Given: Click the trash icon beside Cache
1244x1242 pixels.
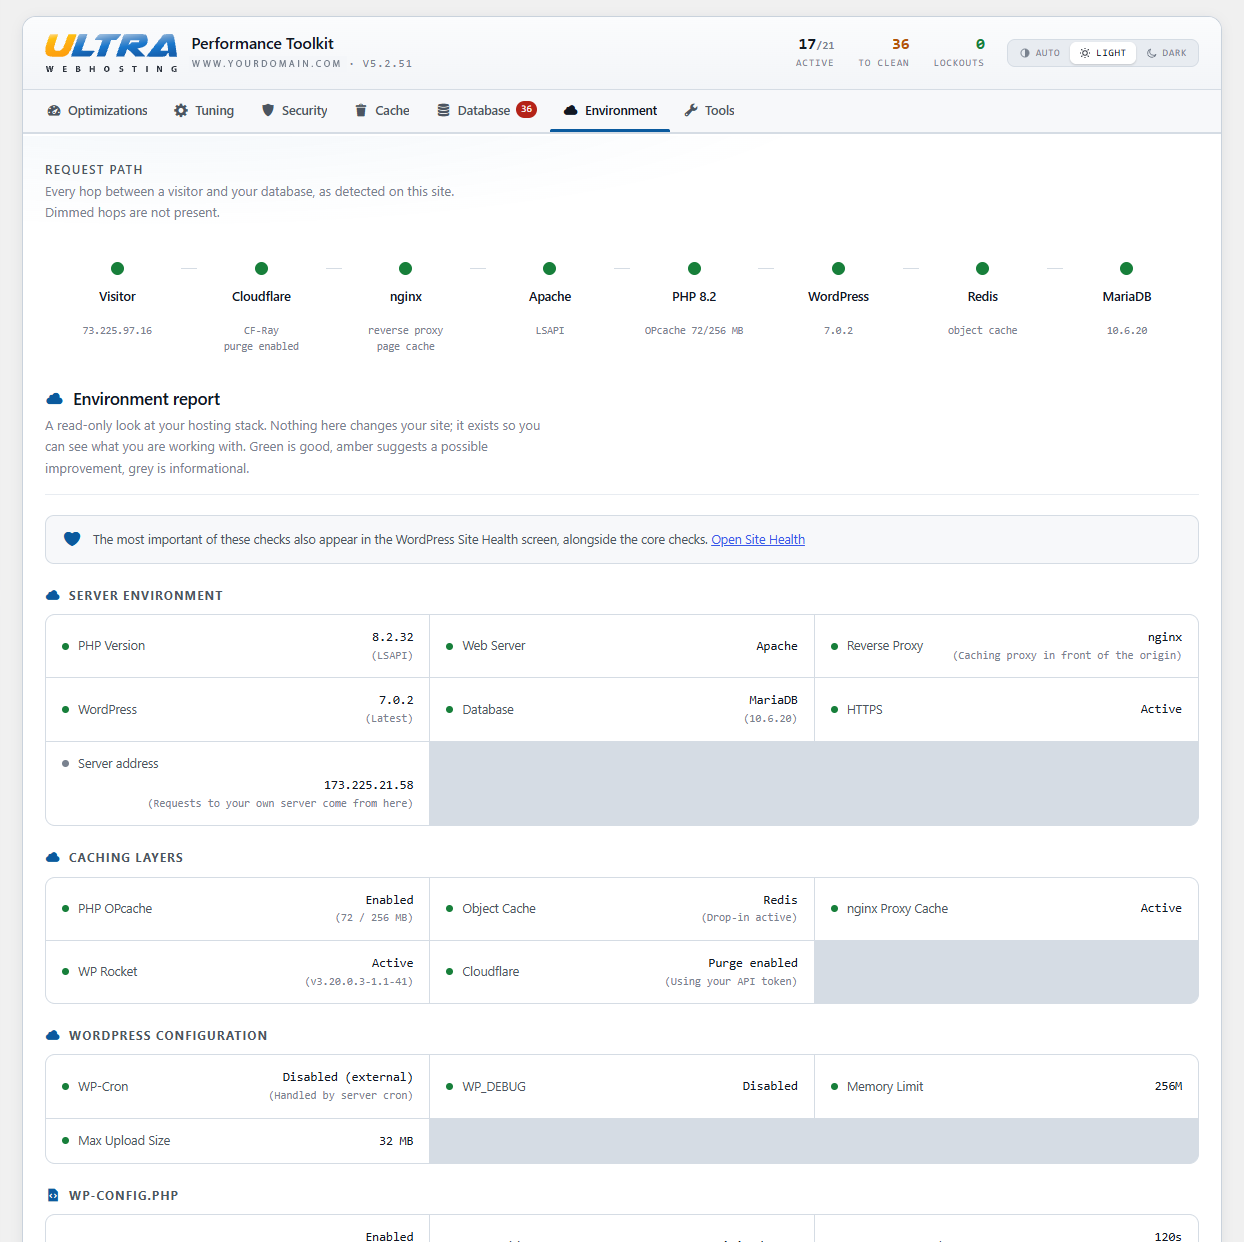Looking at the screenshot, I should click(x=361, y=111).
